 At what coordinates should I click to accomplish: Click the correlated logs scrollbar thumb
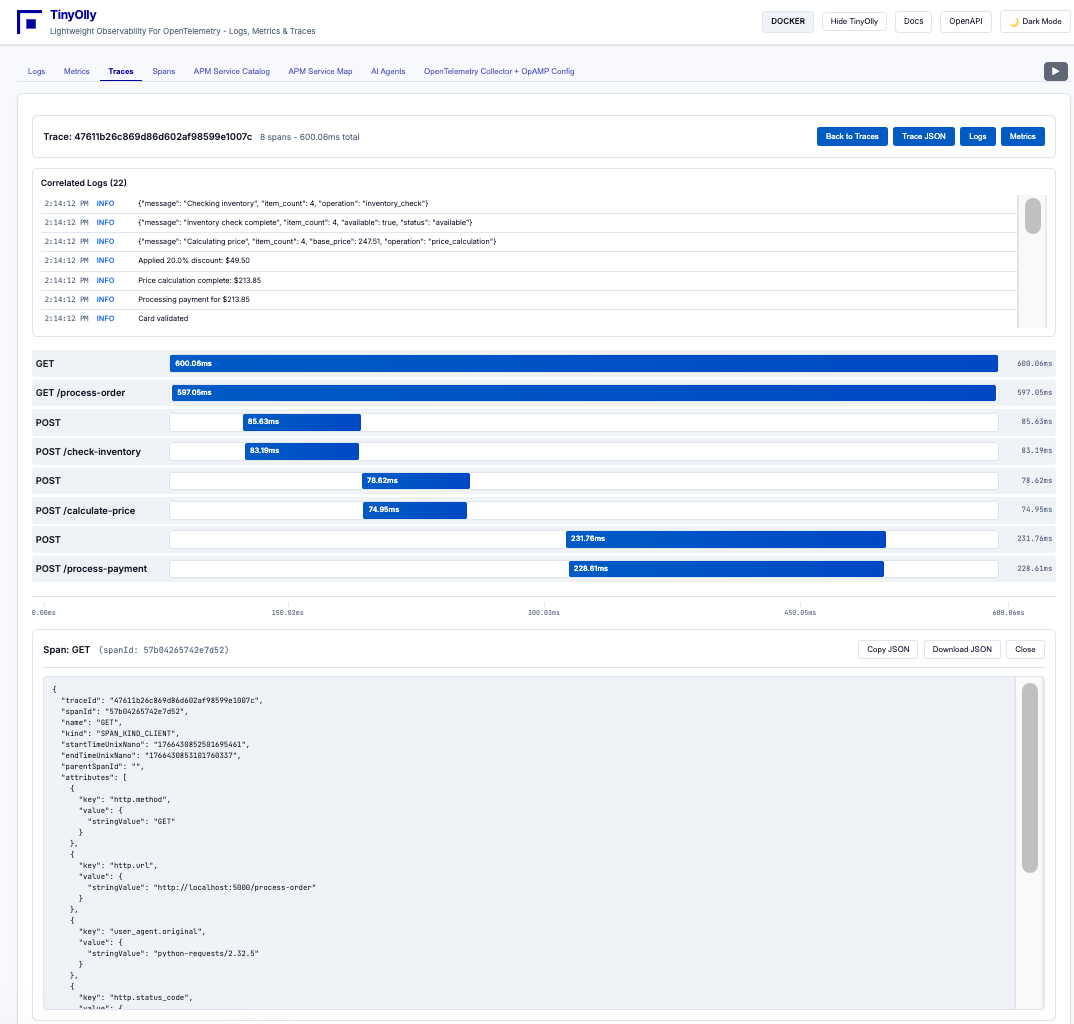[1033, 216]
